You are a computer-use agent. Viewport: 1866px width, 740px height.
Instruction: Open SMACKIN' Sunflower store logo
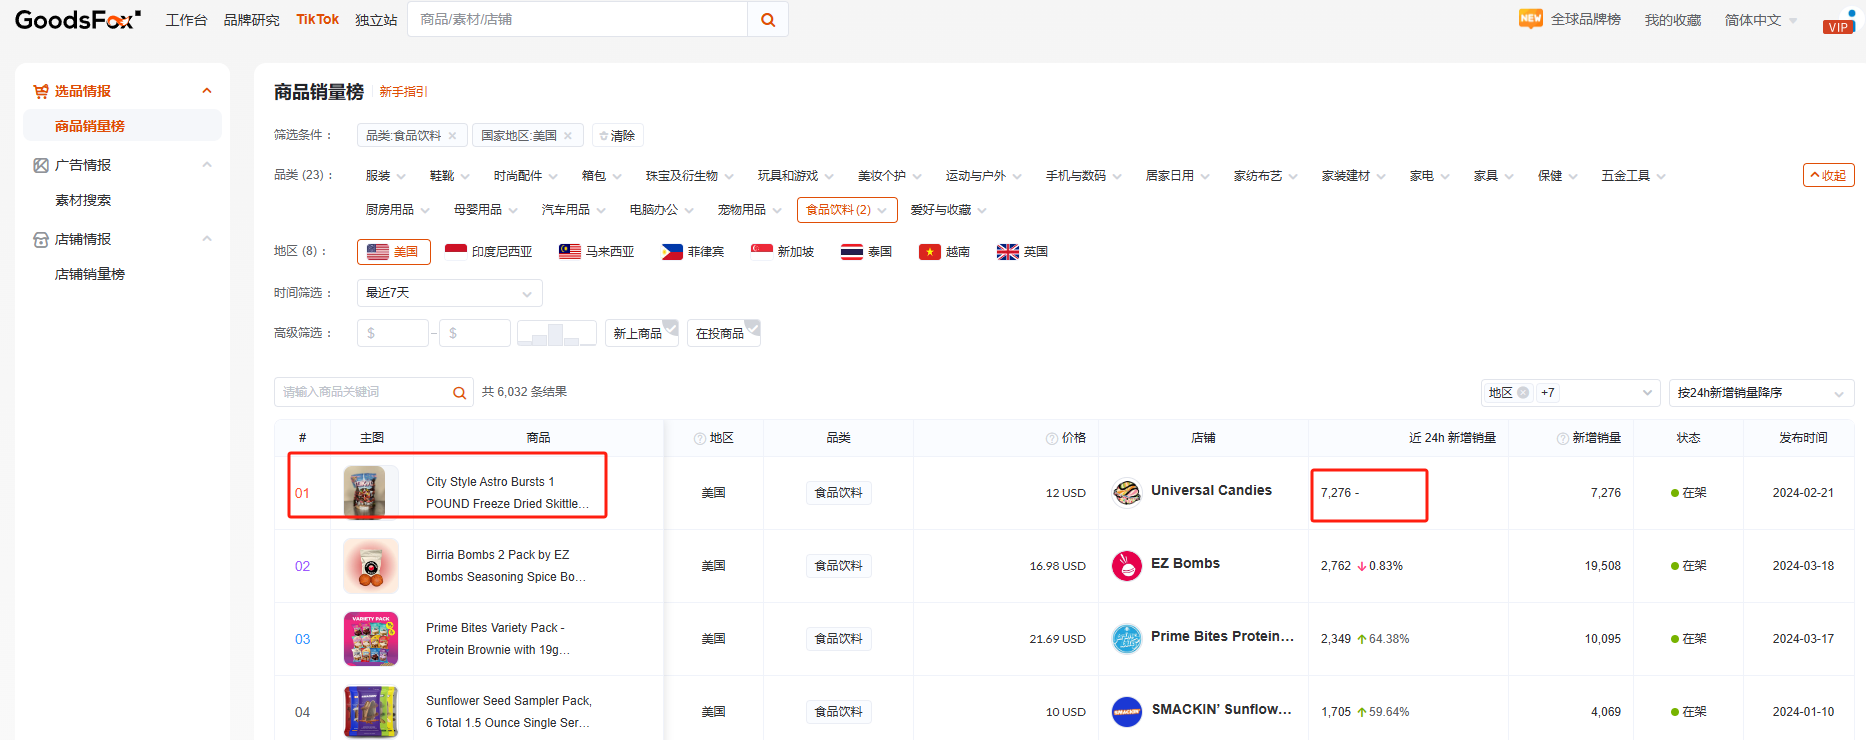point(1127,712)
